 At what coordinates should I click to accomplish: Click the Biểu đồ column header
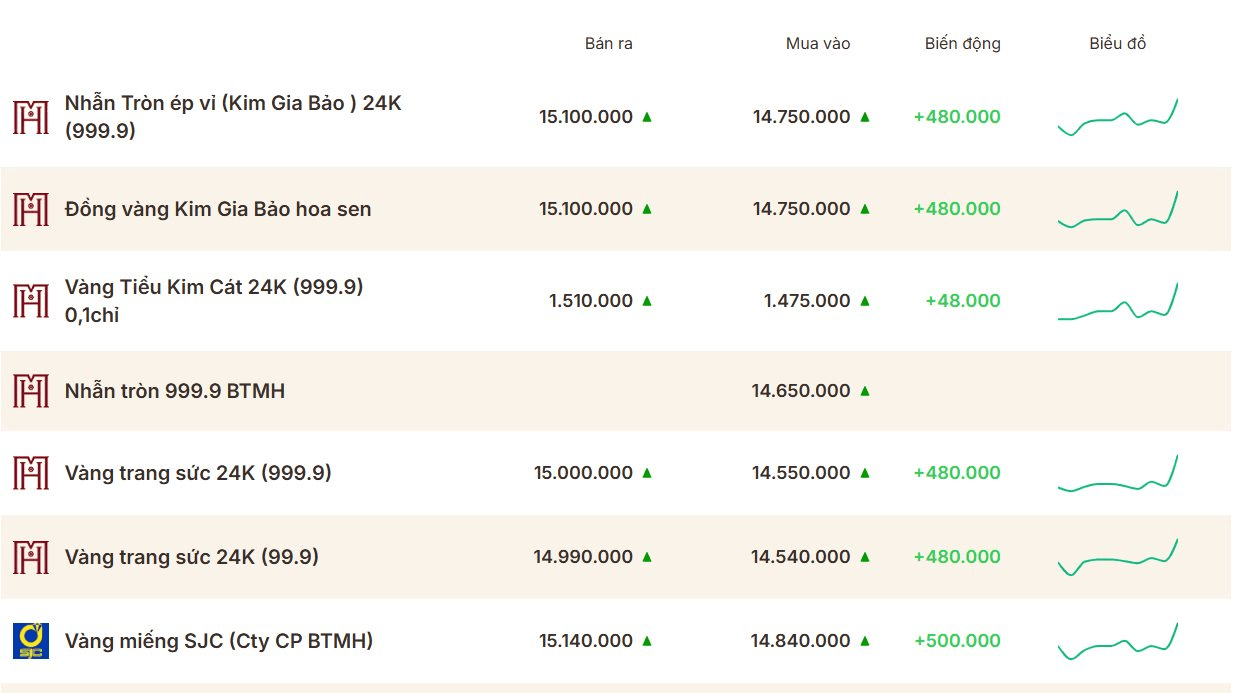[x=1118, y=44]
